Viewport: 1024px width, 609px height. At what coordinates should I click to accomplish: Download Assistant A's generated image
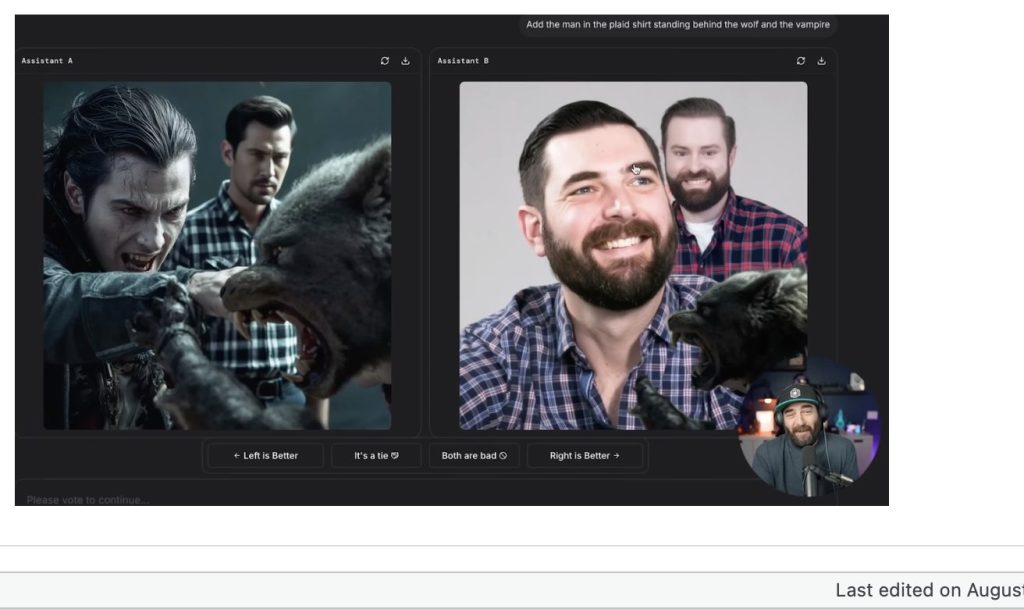[406, 60]
